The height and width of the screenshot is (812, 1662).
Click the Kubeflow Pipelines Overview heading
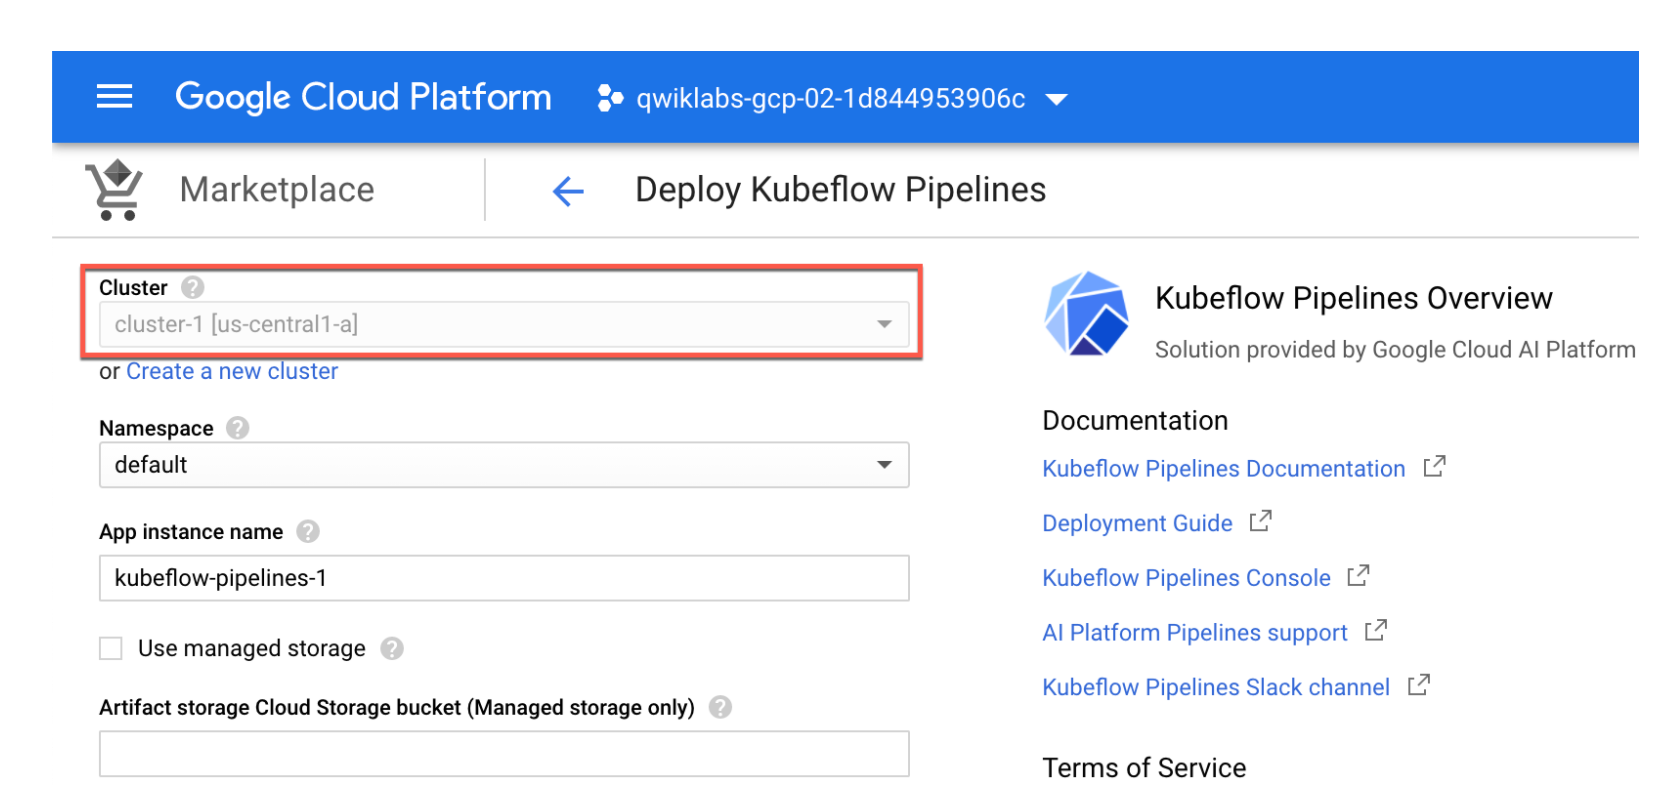point(1354,298)
